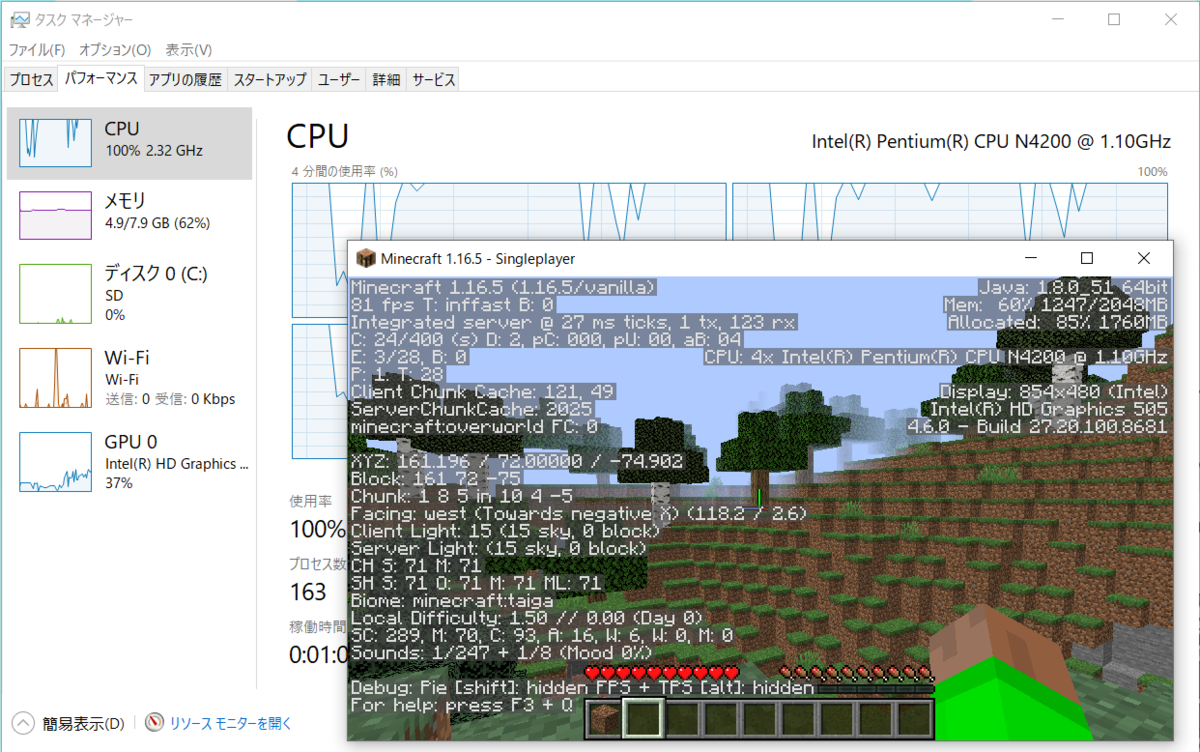The width and height of the screenshot is (1200, 752).
Task: Maximize the Minecraft window
Action: click(1087, 258)
